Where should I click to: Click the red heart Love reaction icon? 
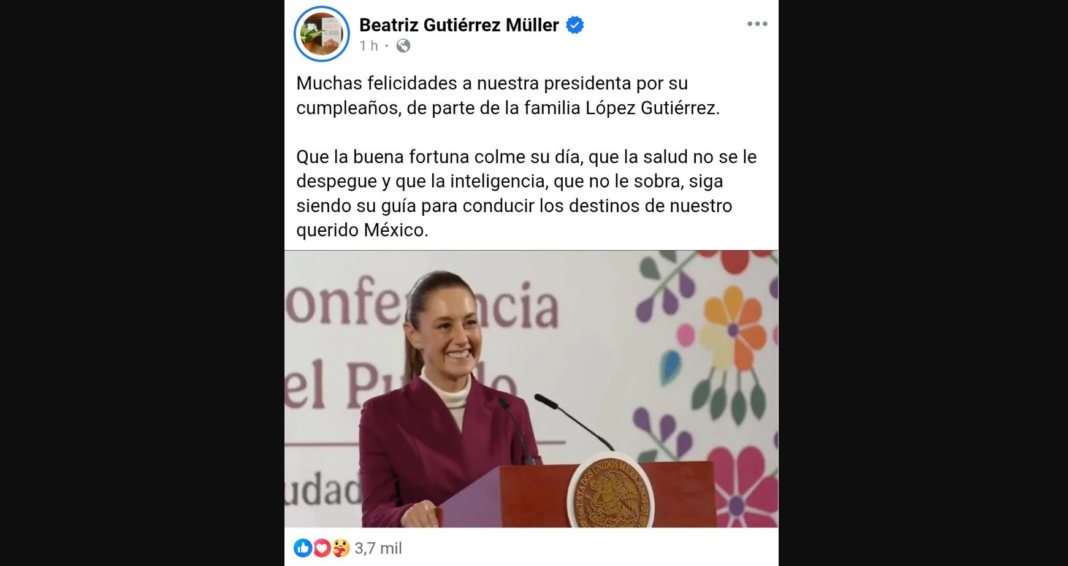pos(321,548)
